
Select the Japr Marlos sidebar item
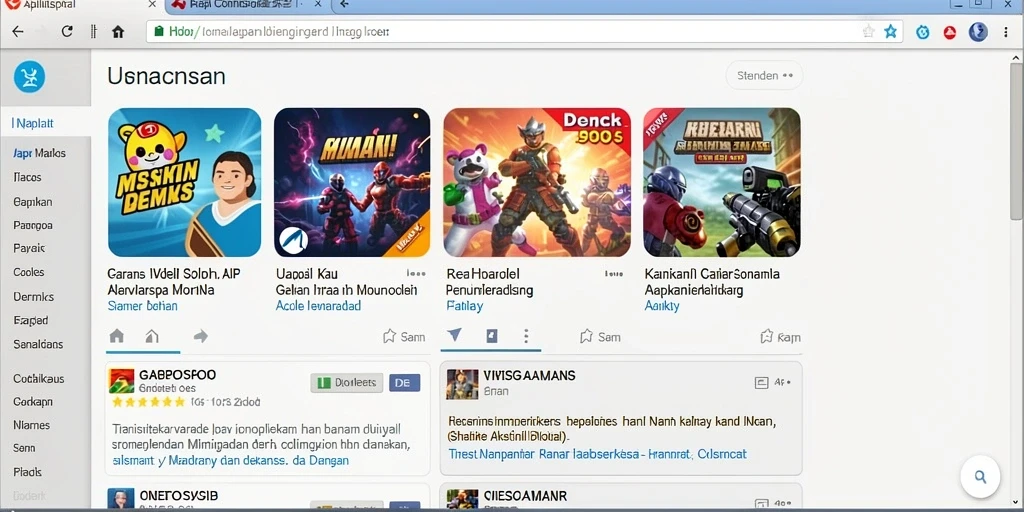(x=39, y=153)
